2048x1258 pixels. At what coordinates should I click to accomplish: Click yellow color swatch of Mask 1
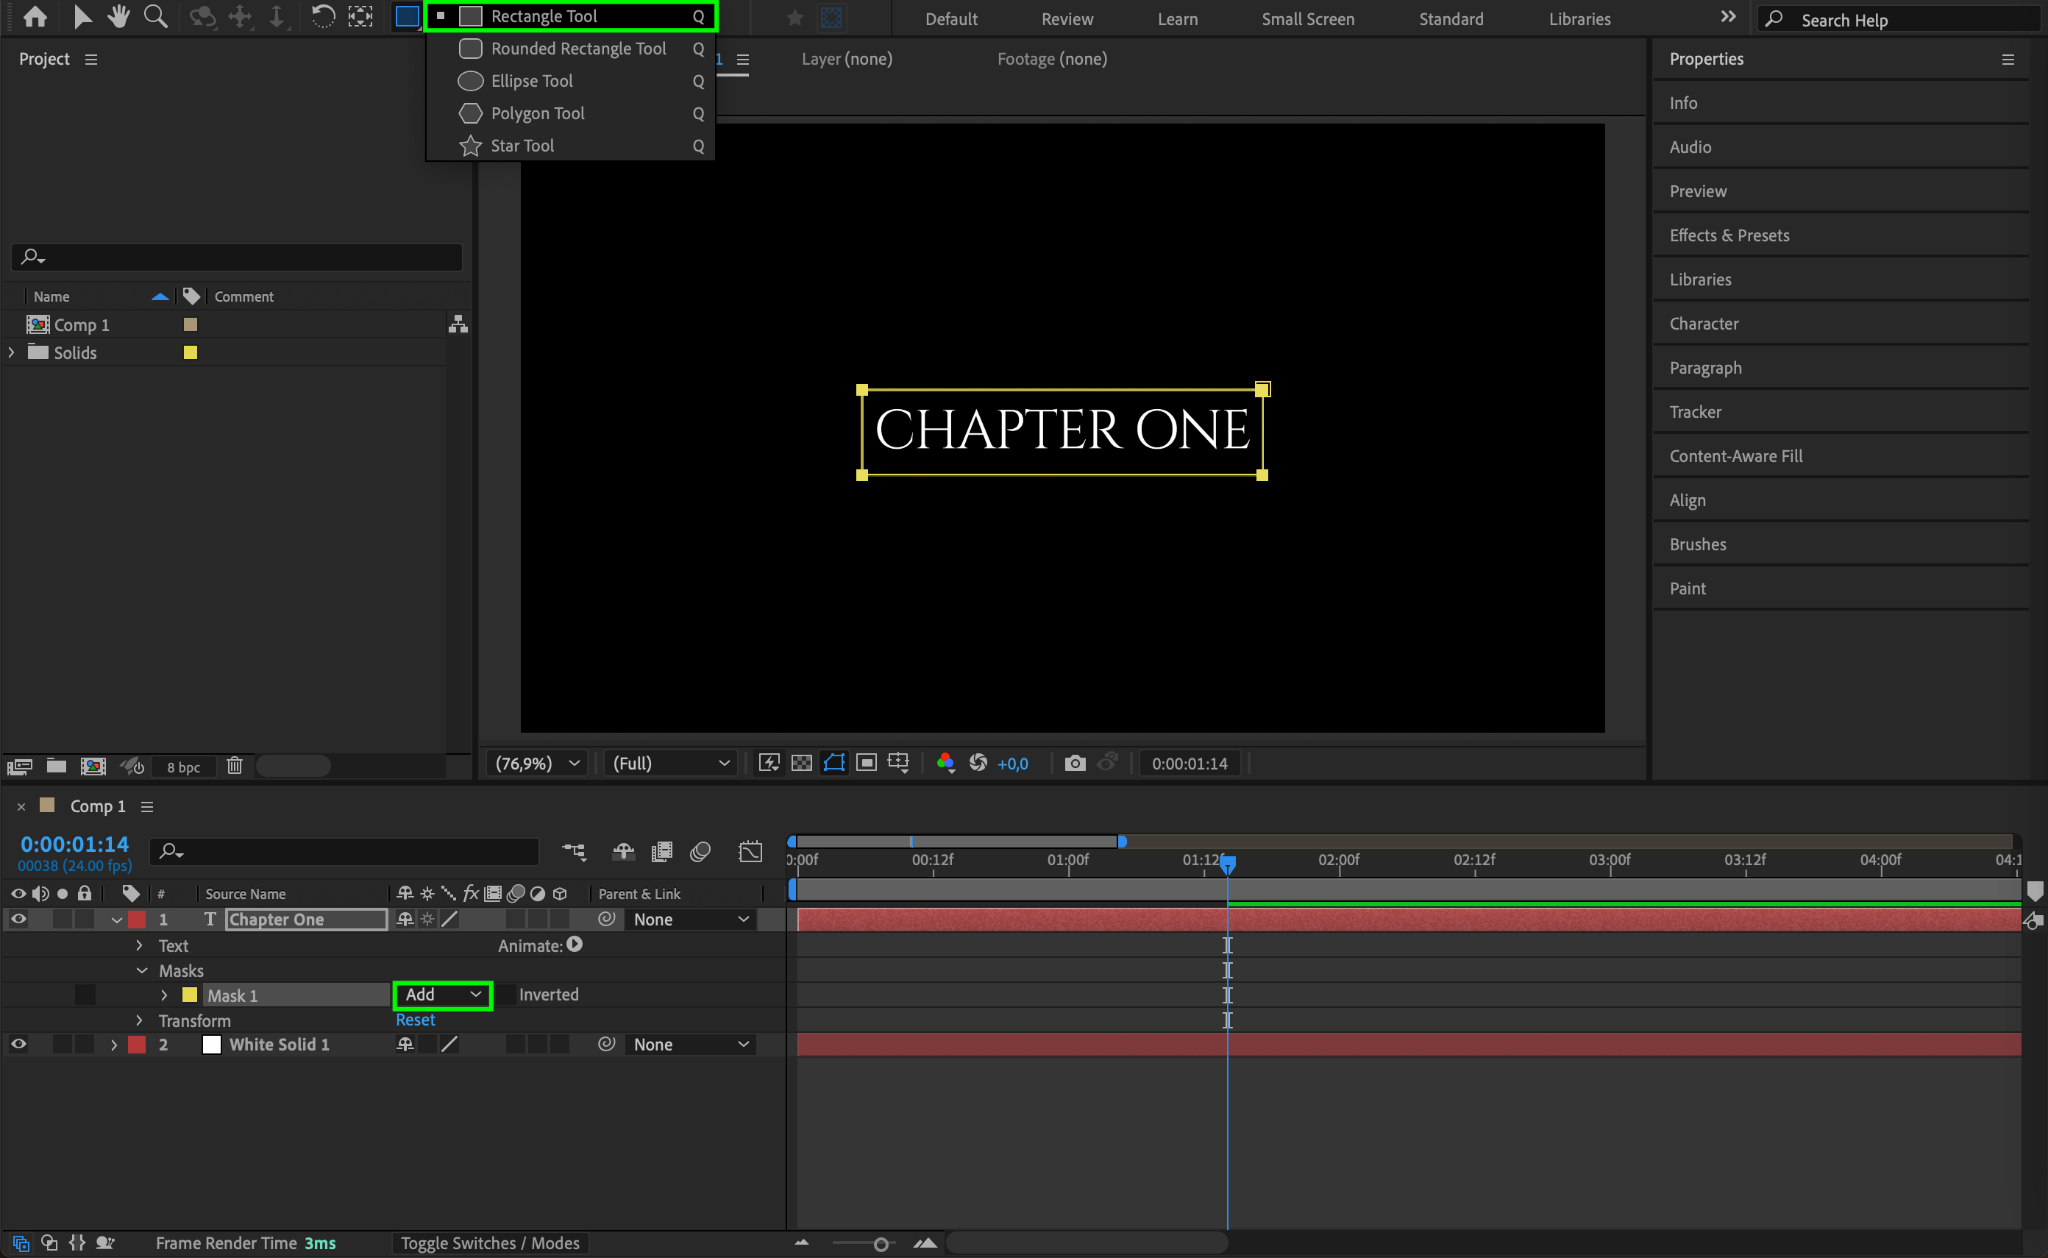[190, 996]
